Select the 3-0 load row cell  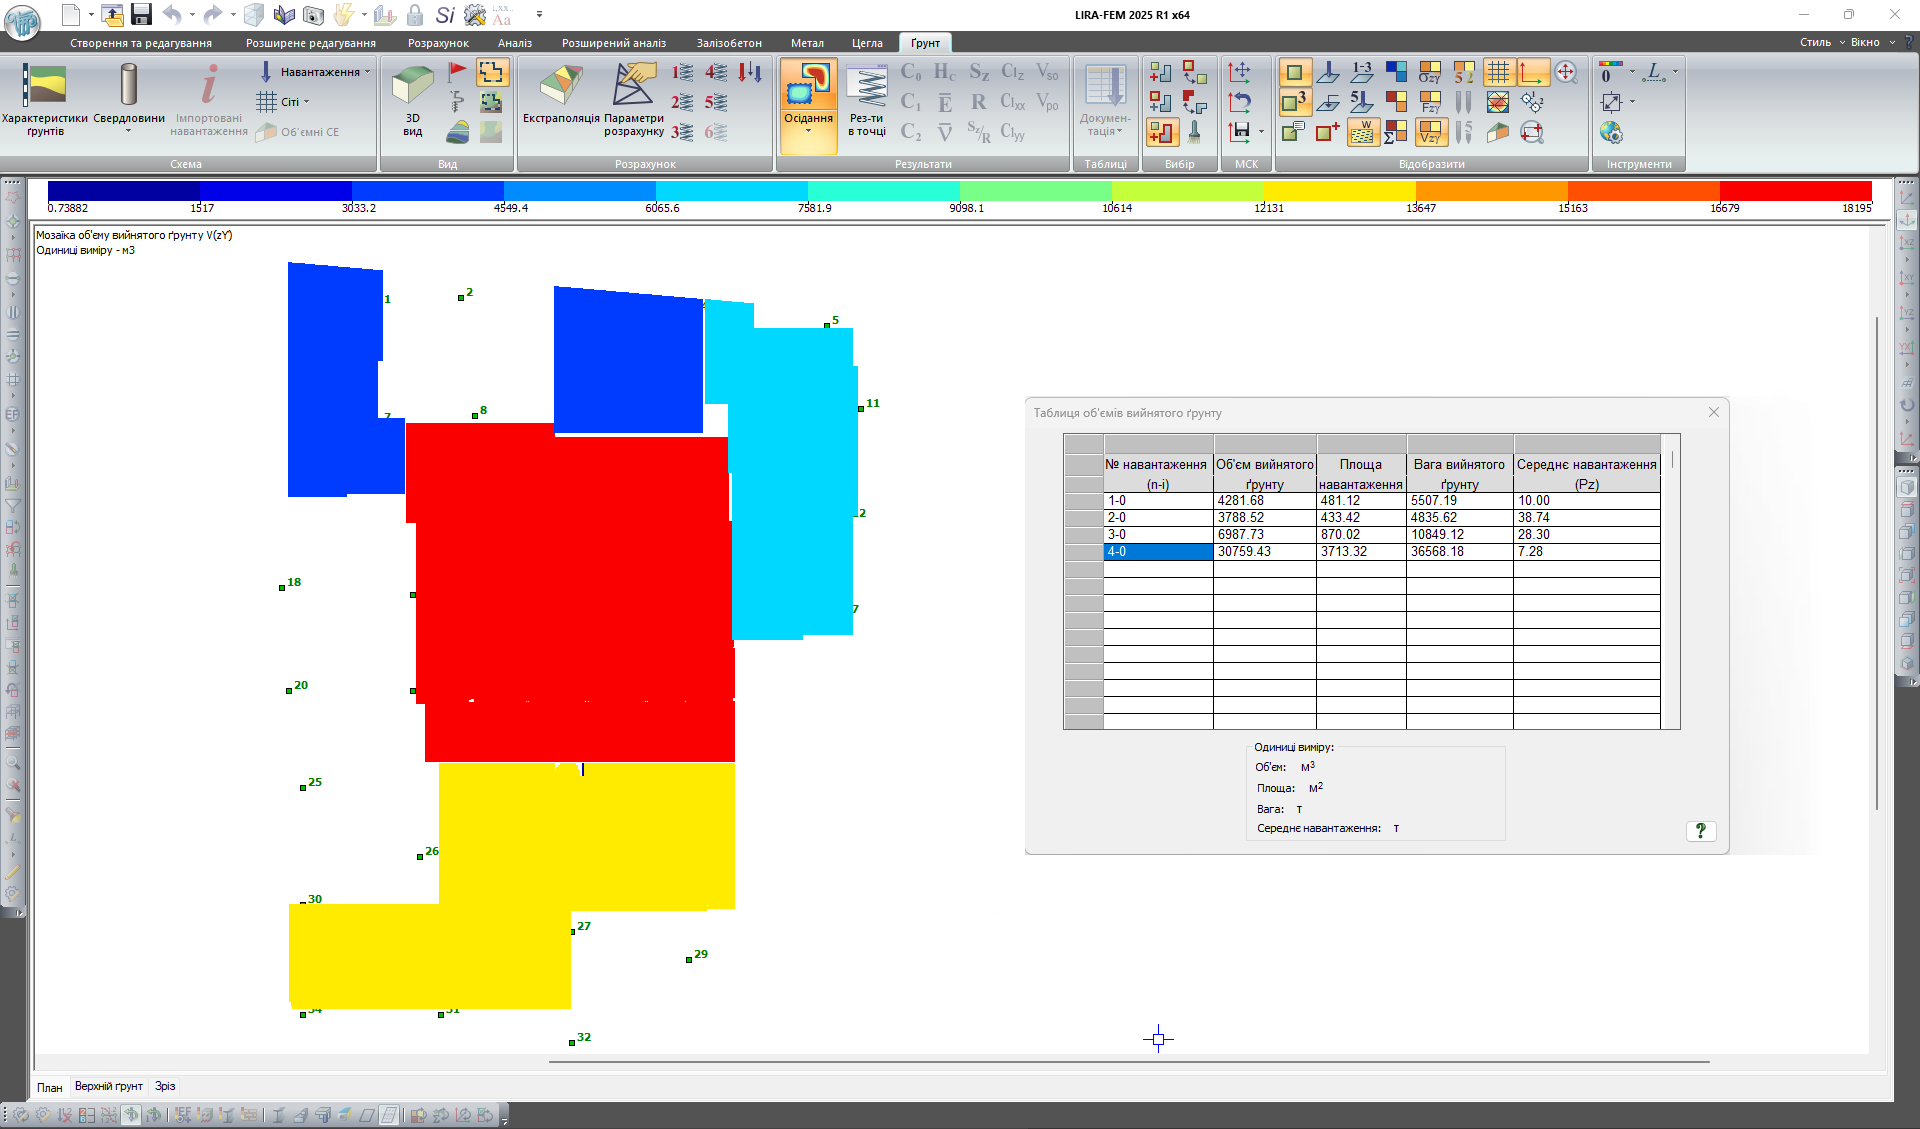pos(1157,535)
